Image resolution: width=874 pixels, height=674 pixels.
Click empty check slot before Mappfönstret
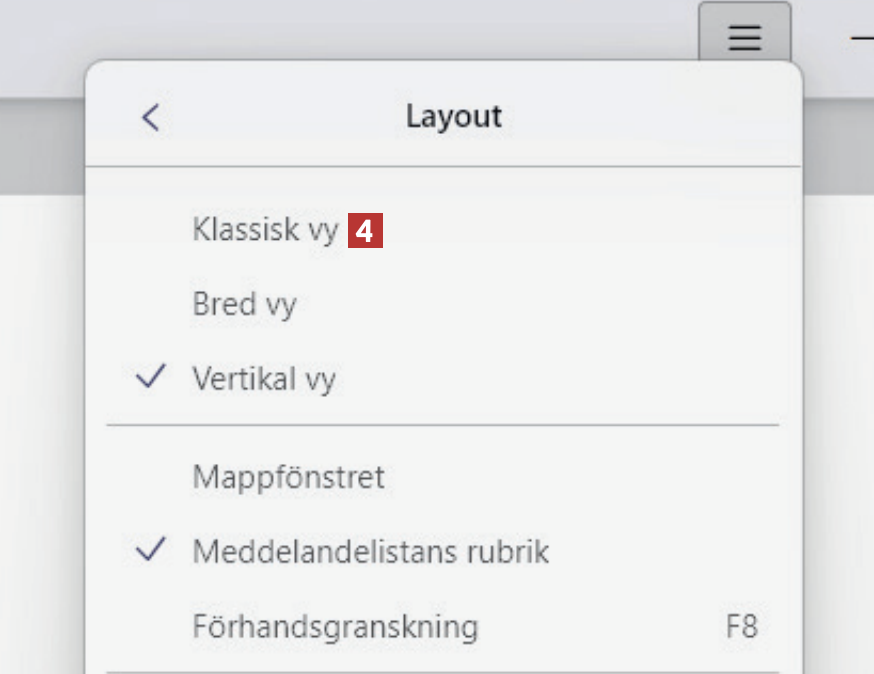click(x=150, y=477)
